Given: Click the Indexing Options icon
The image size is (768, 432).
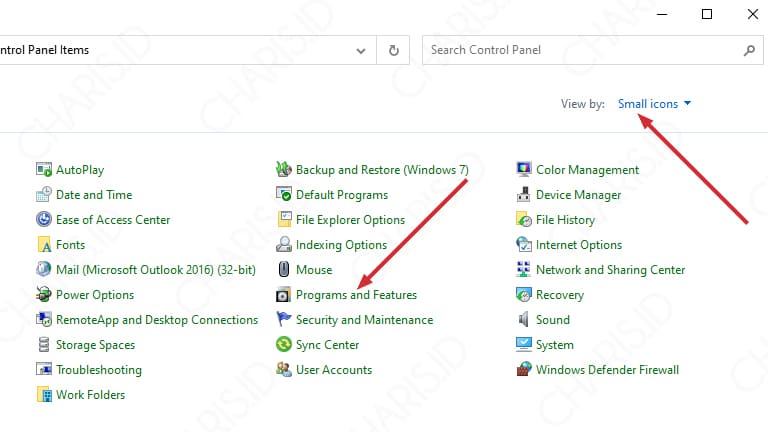Looking at the screenshot, I should coord(284,245).
